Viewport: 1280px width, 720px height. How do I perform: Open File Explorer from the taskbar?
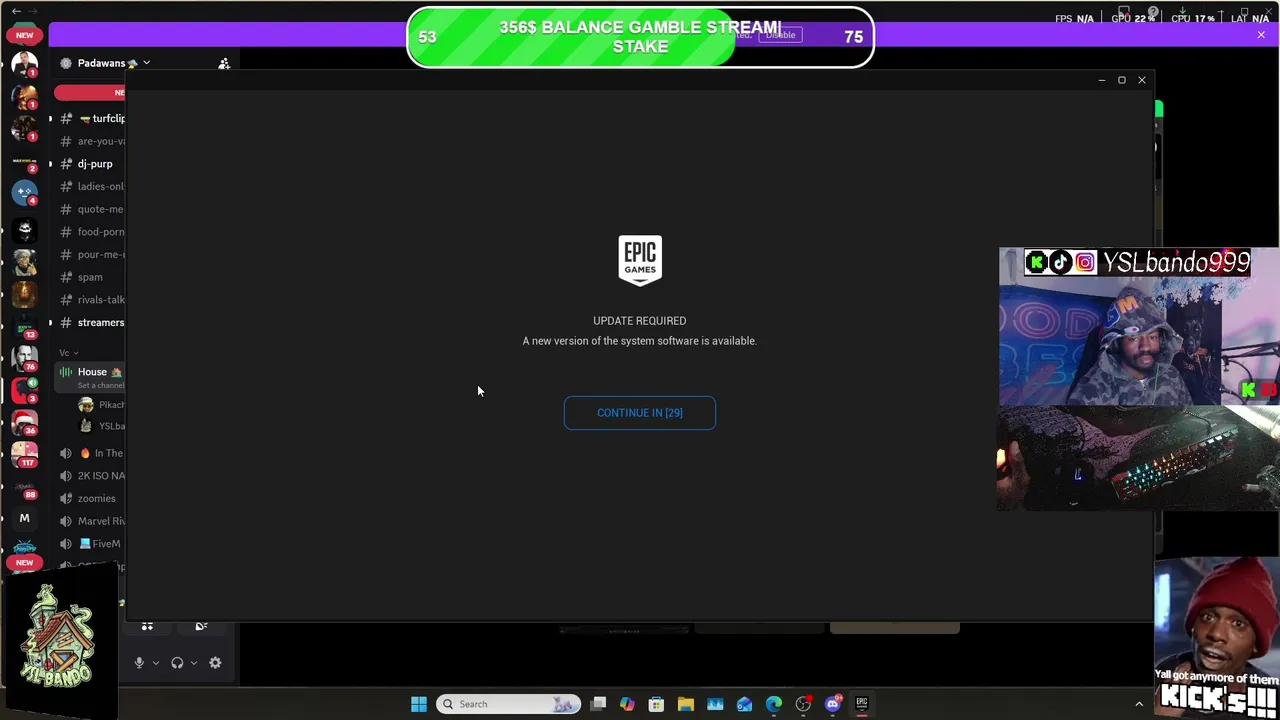click(x=686, y=704)
